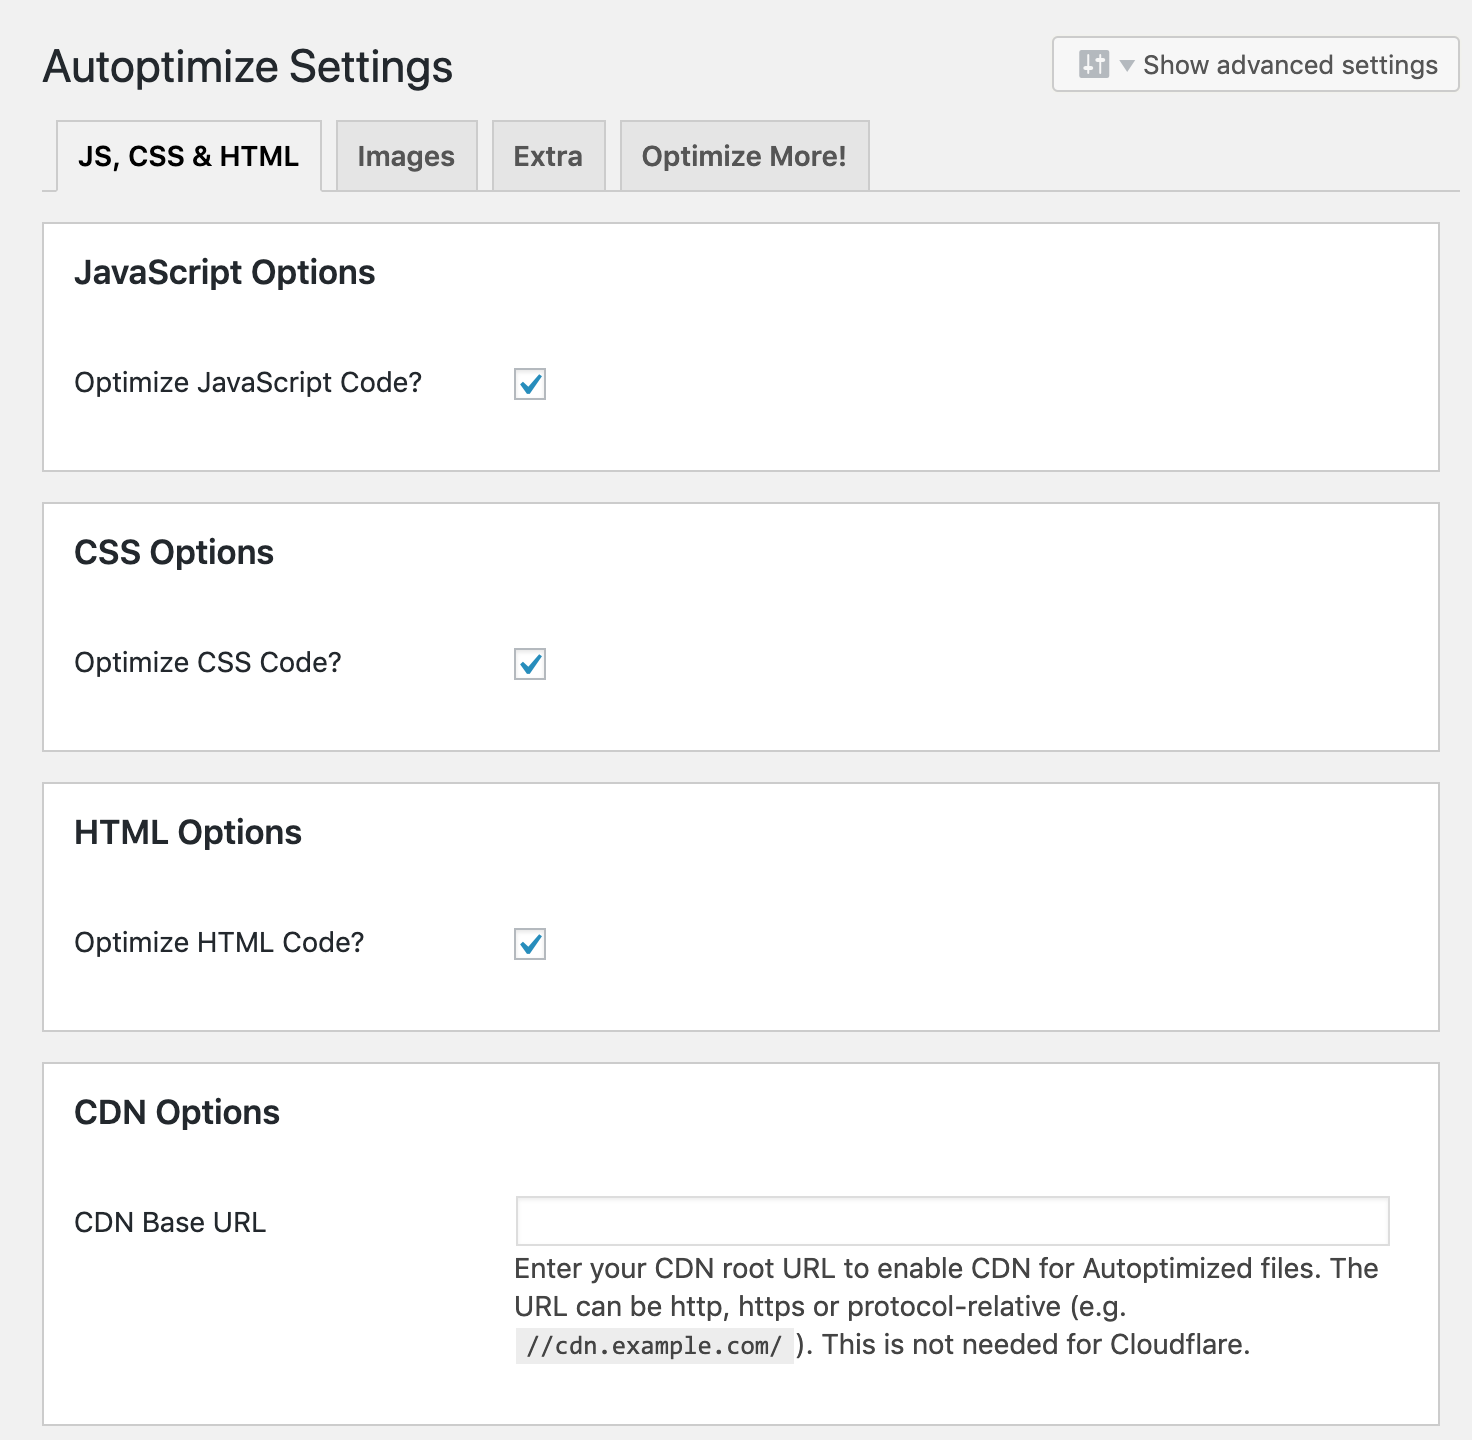Click the JavaScript Options heading

(226, 272)
